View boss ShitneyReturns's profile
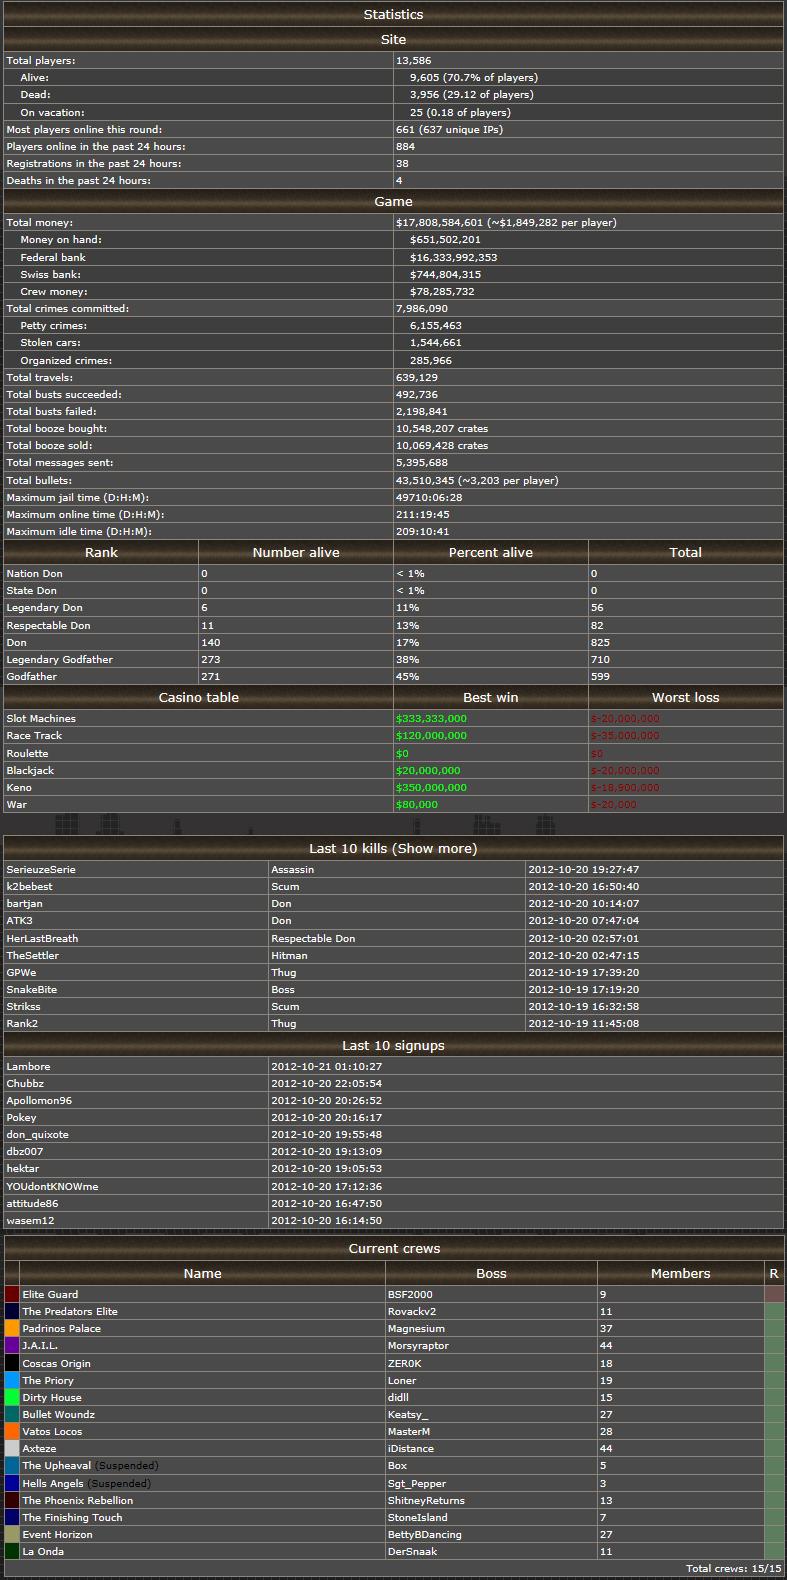The image size is (787, 1580). tap(426, 1500)
